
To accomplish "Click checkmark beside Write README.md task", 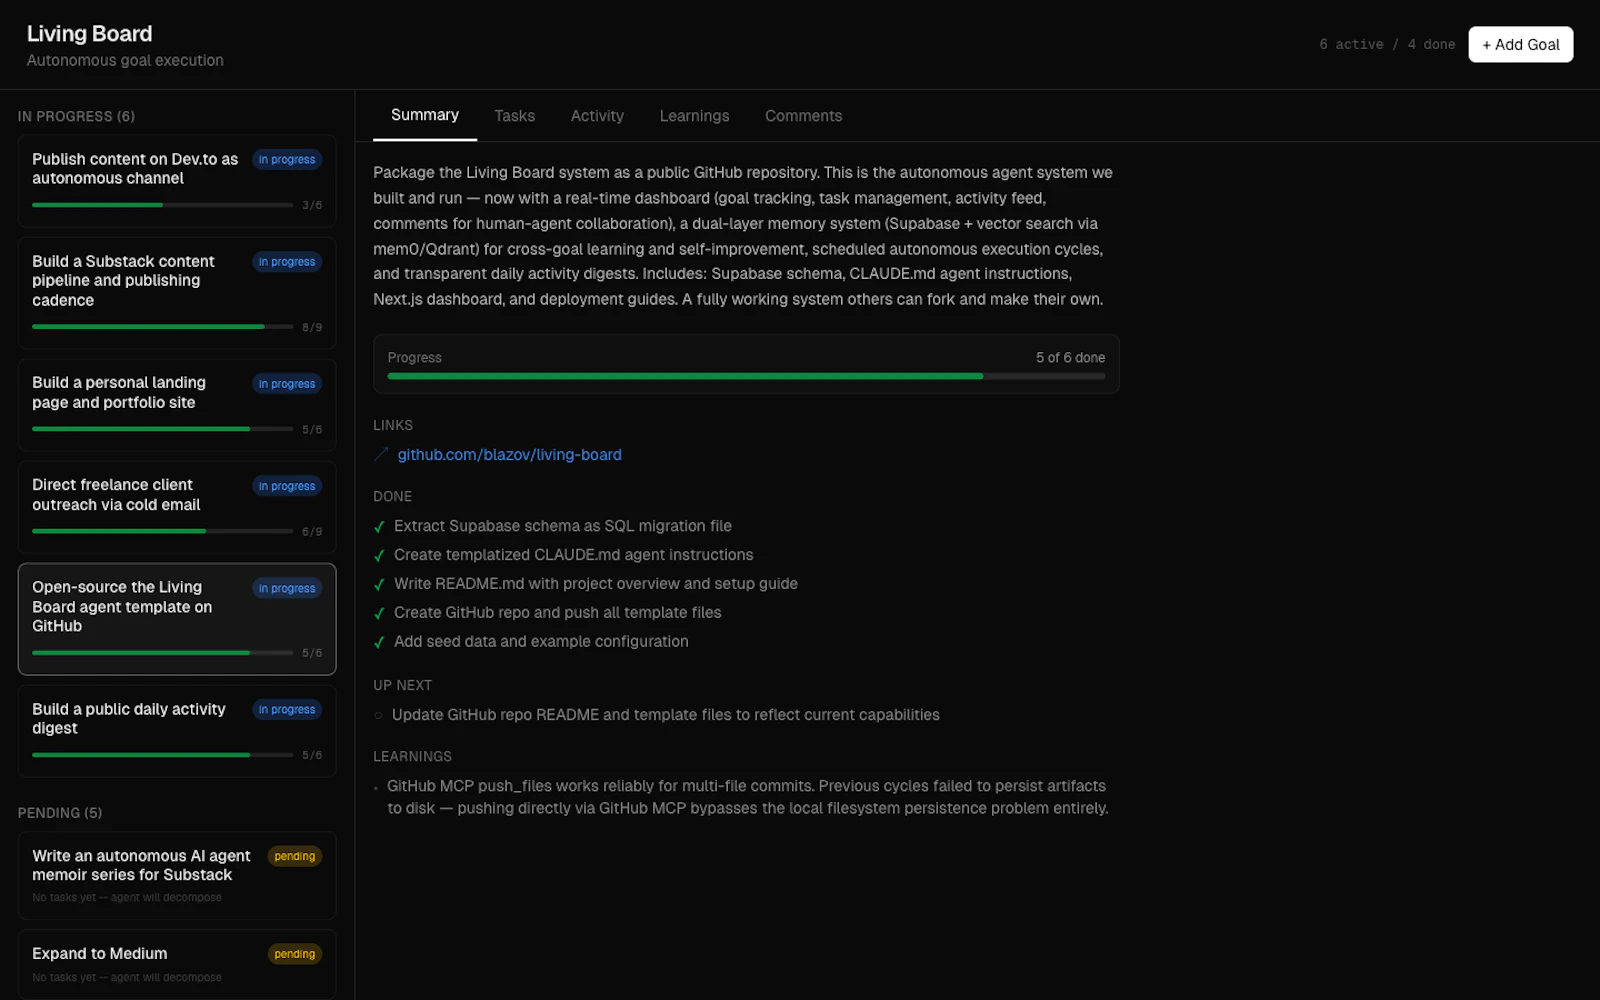I will [379, 585].
